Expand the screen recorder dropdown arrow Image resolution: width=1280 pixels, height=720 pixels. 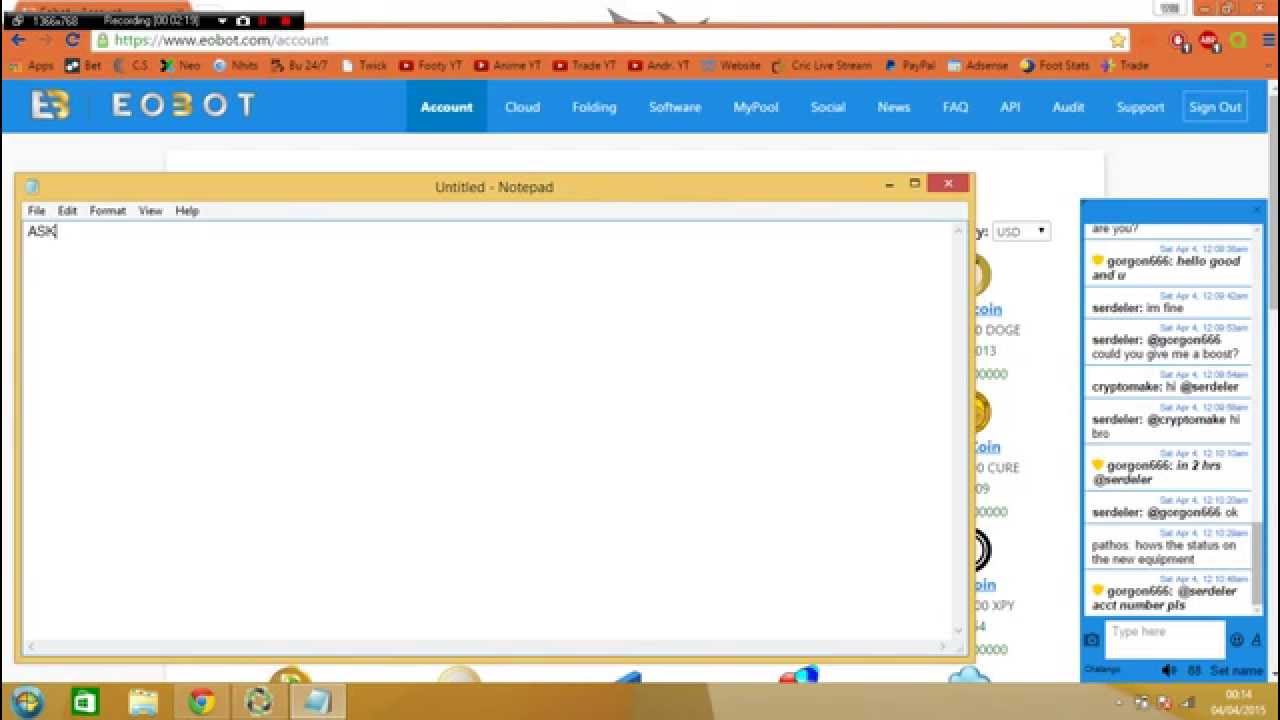pyautogui.click(x=222, y=20)
